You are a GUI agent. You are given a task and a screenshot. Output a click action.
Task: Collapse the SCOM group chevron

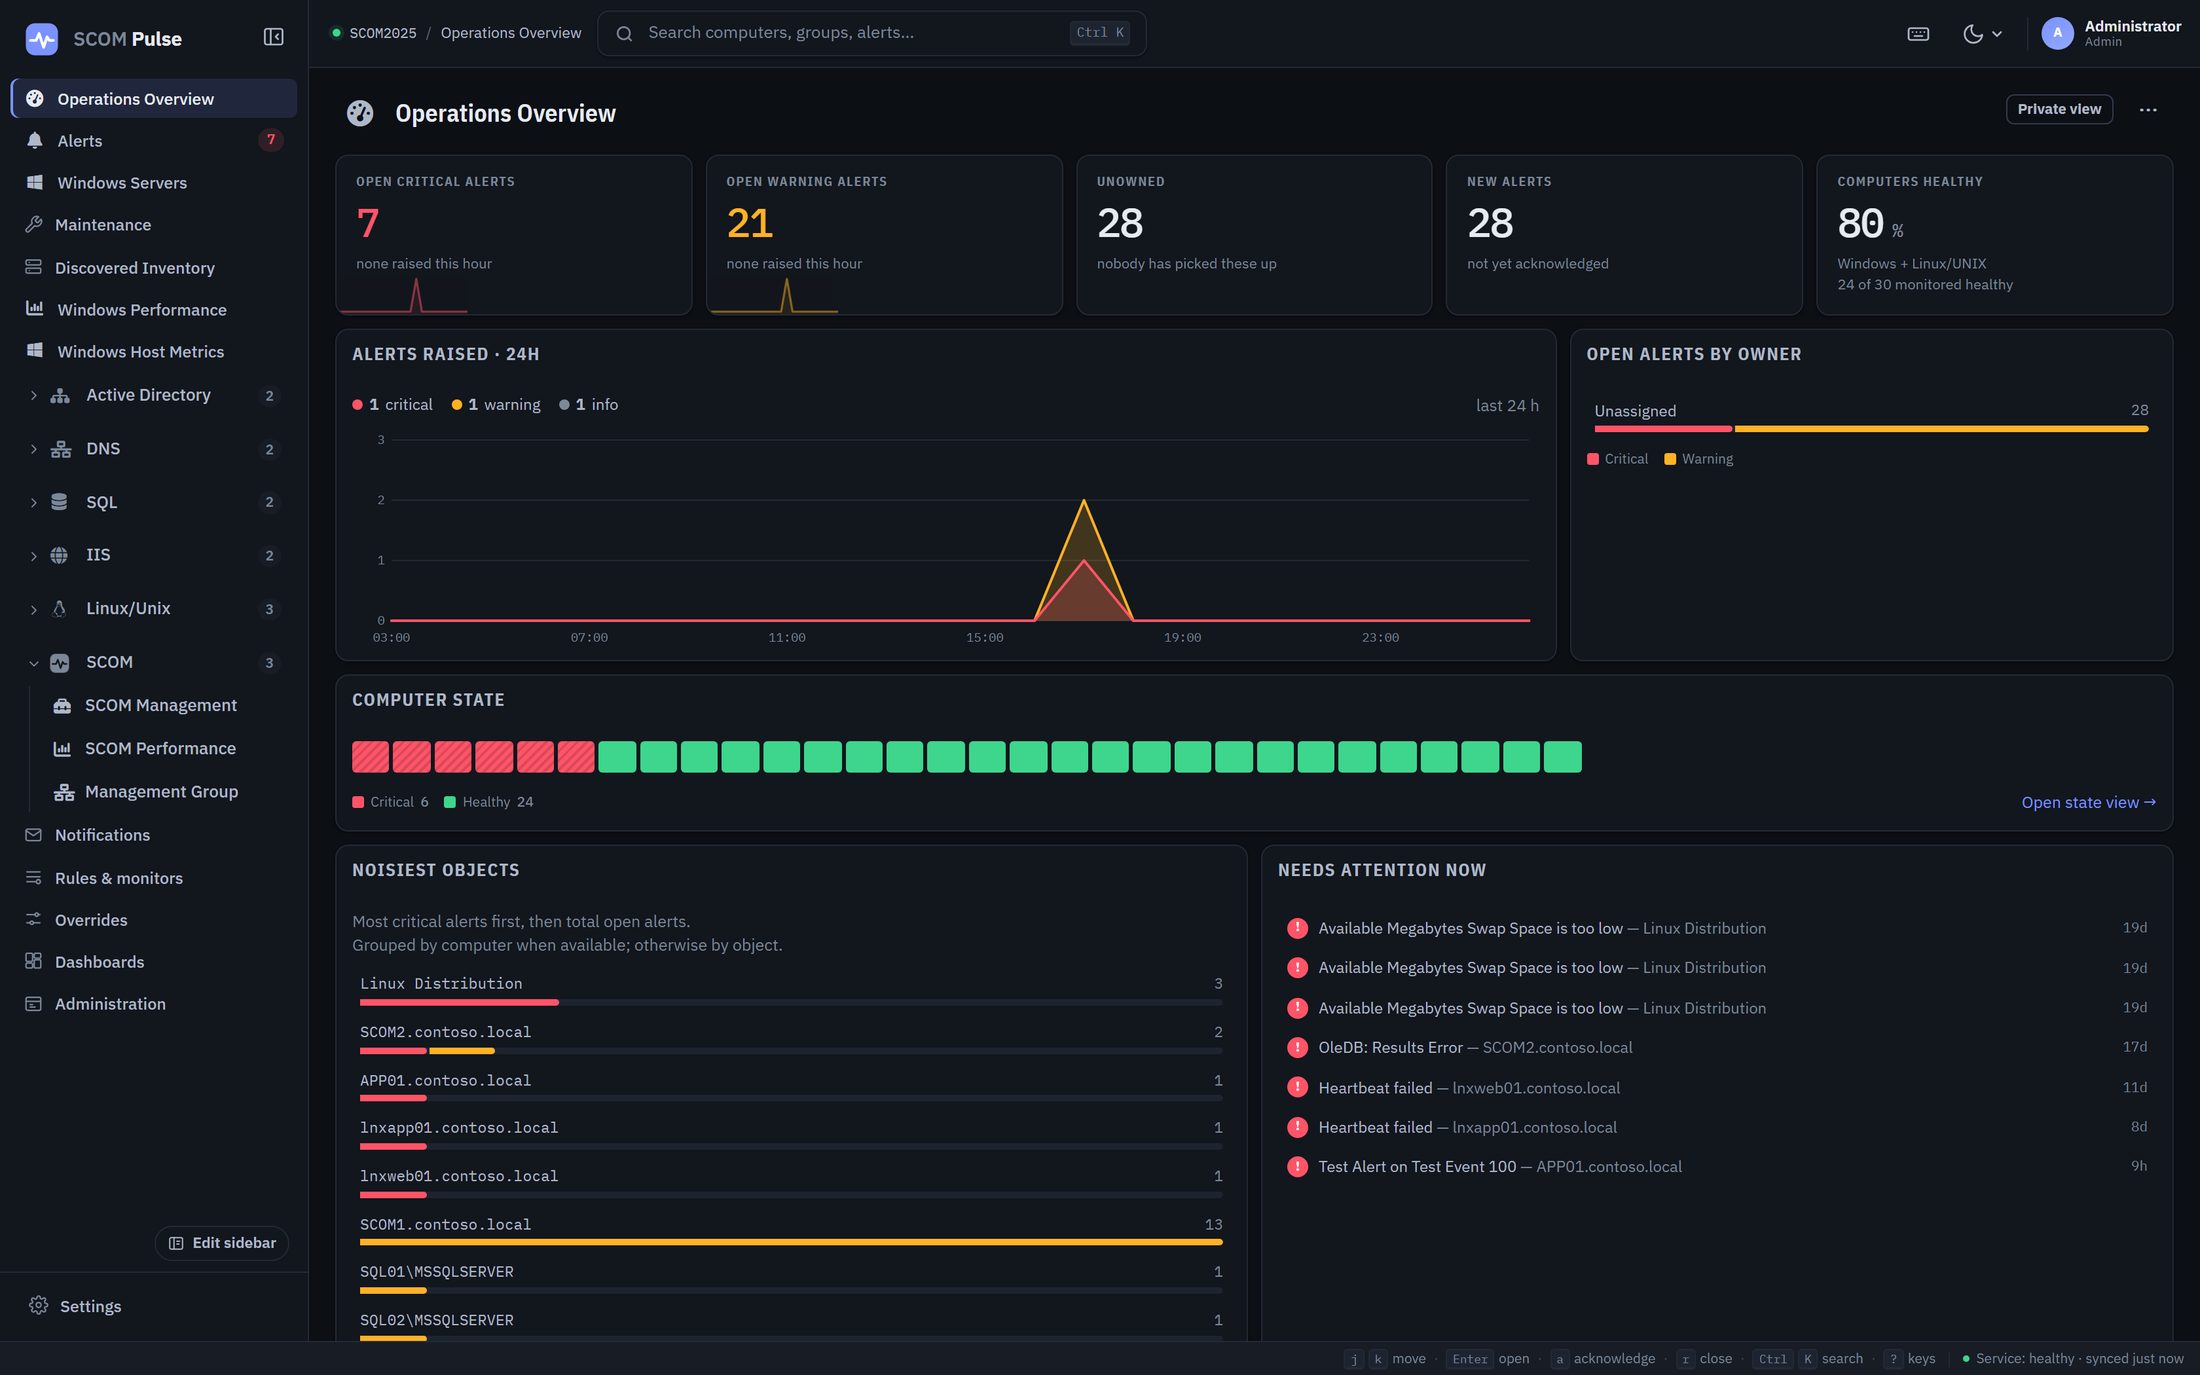point(33,663)
